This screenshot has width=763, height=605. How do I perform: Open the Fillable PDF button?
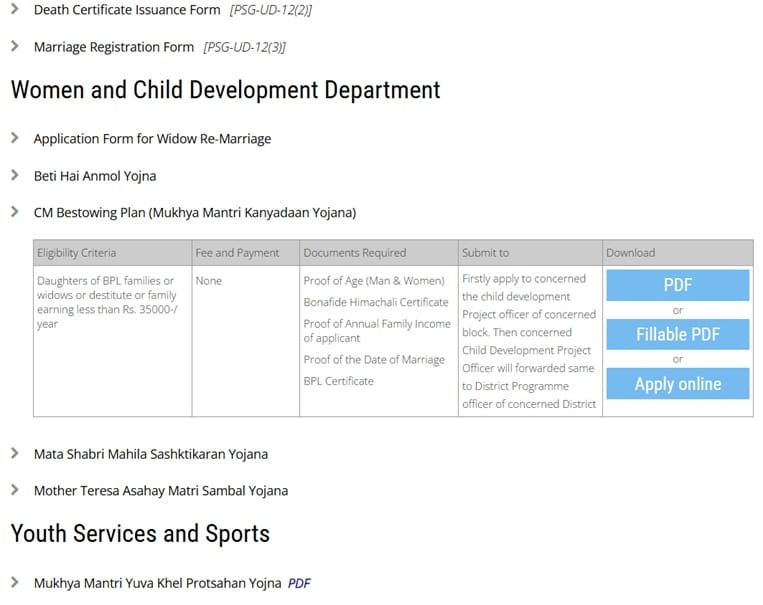click(x=677, y=334)
